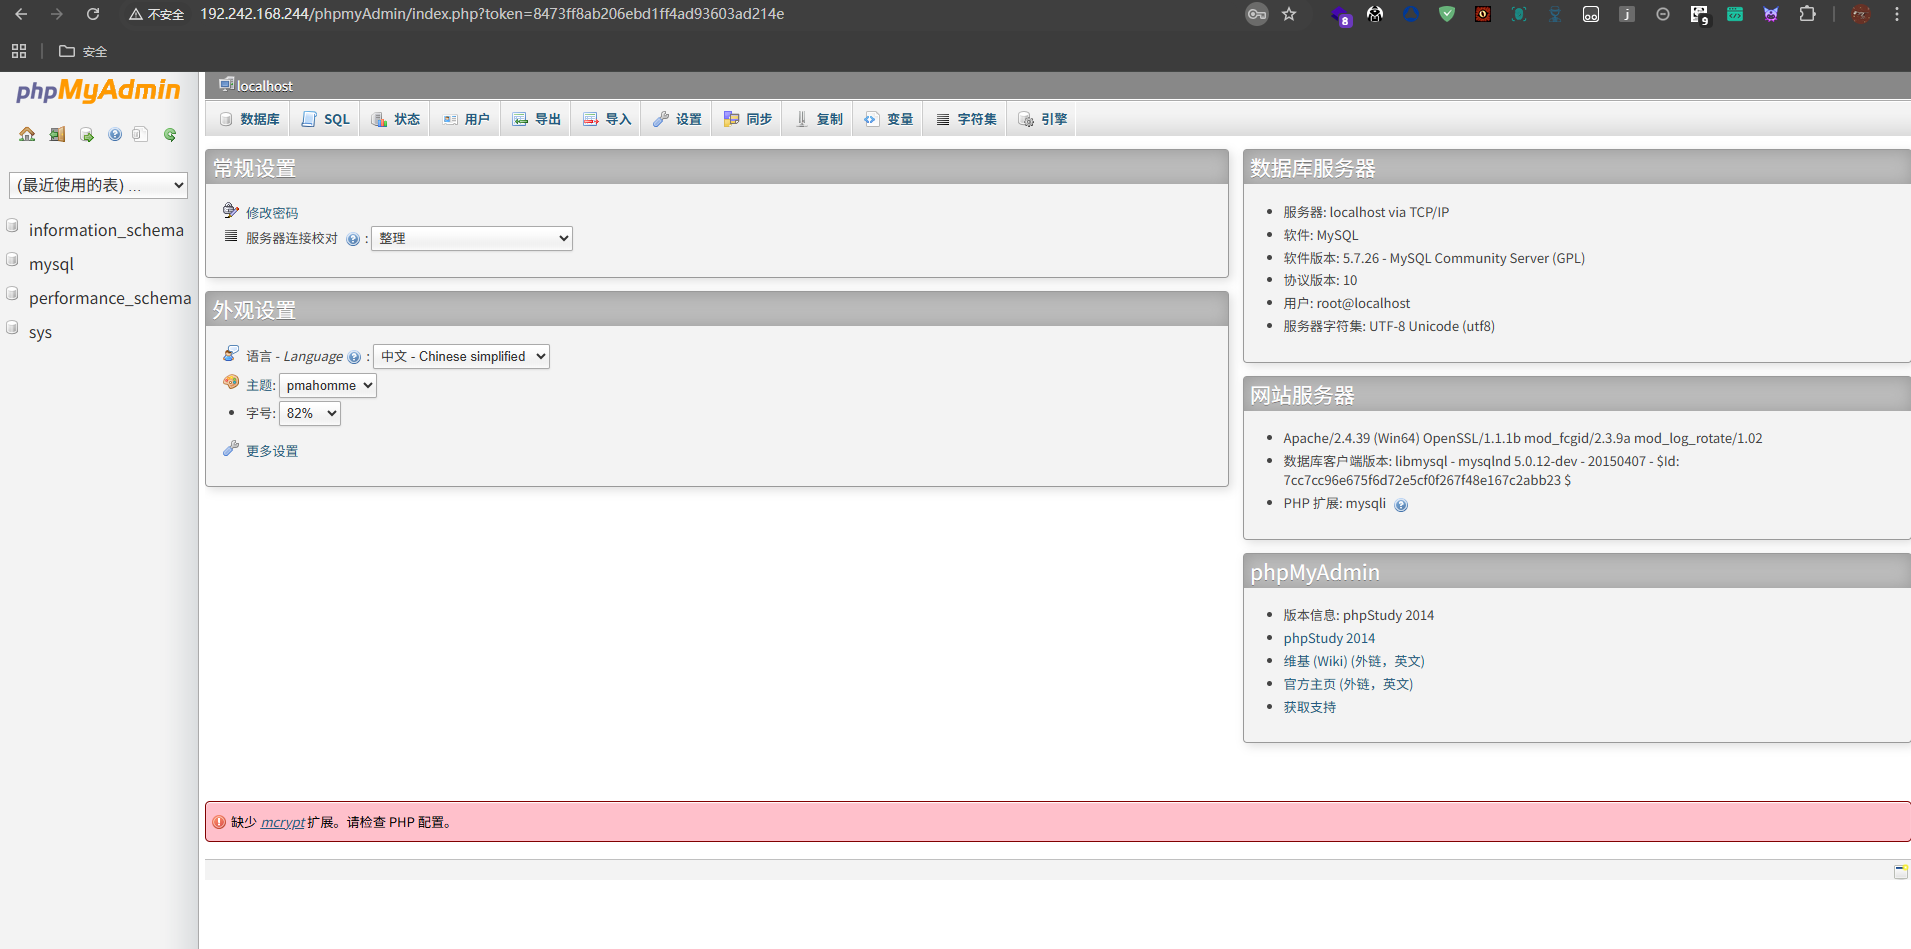Click the error icon in mcrypt warning
The width and height of the screenshot is (1911, 949).
[219, 822]
